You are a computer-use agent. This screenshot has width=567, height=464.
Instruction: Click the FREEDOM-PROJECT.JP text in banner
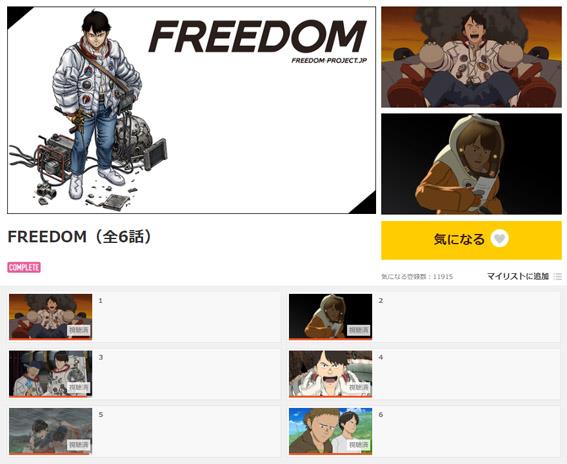329,60
